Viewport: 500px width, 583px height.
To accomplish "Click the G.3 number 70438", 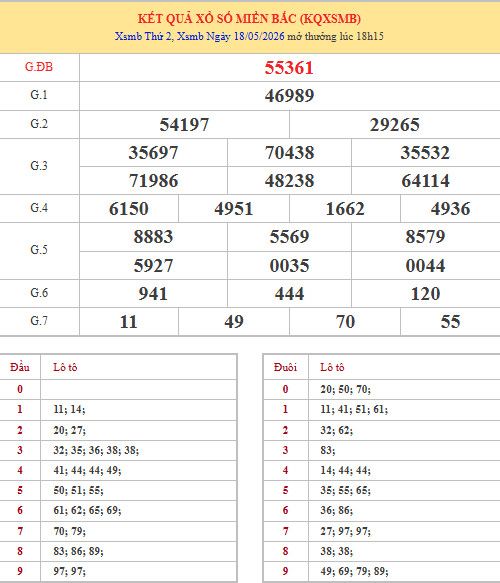I will click(289, 153).
